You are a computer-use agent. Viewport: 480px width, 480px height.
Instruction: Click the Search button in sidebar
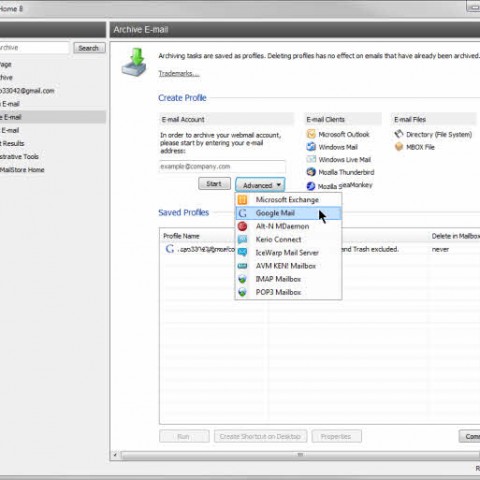click(89, 48)
